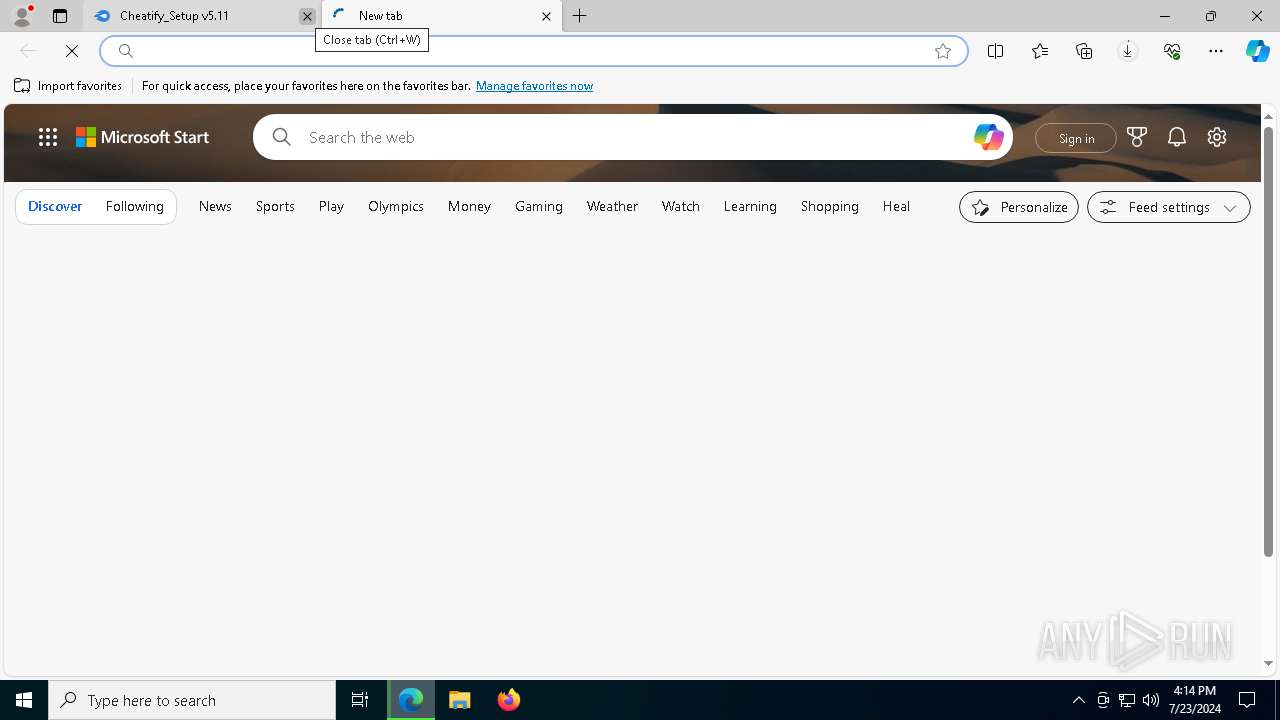This screenshot has height=720, width=1280.
Task: Click the Edge taskbar icon
Action: 411,700
